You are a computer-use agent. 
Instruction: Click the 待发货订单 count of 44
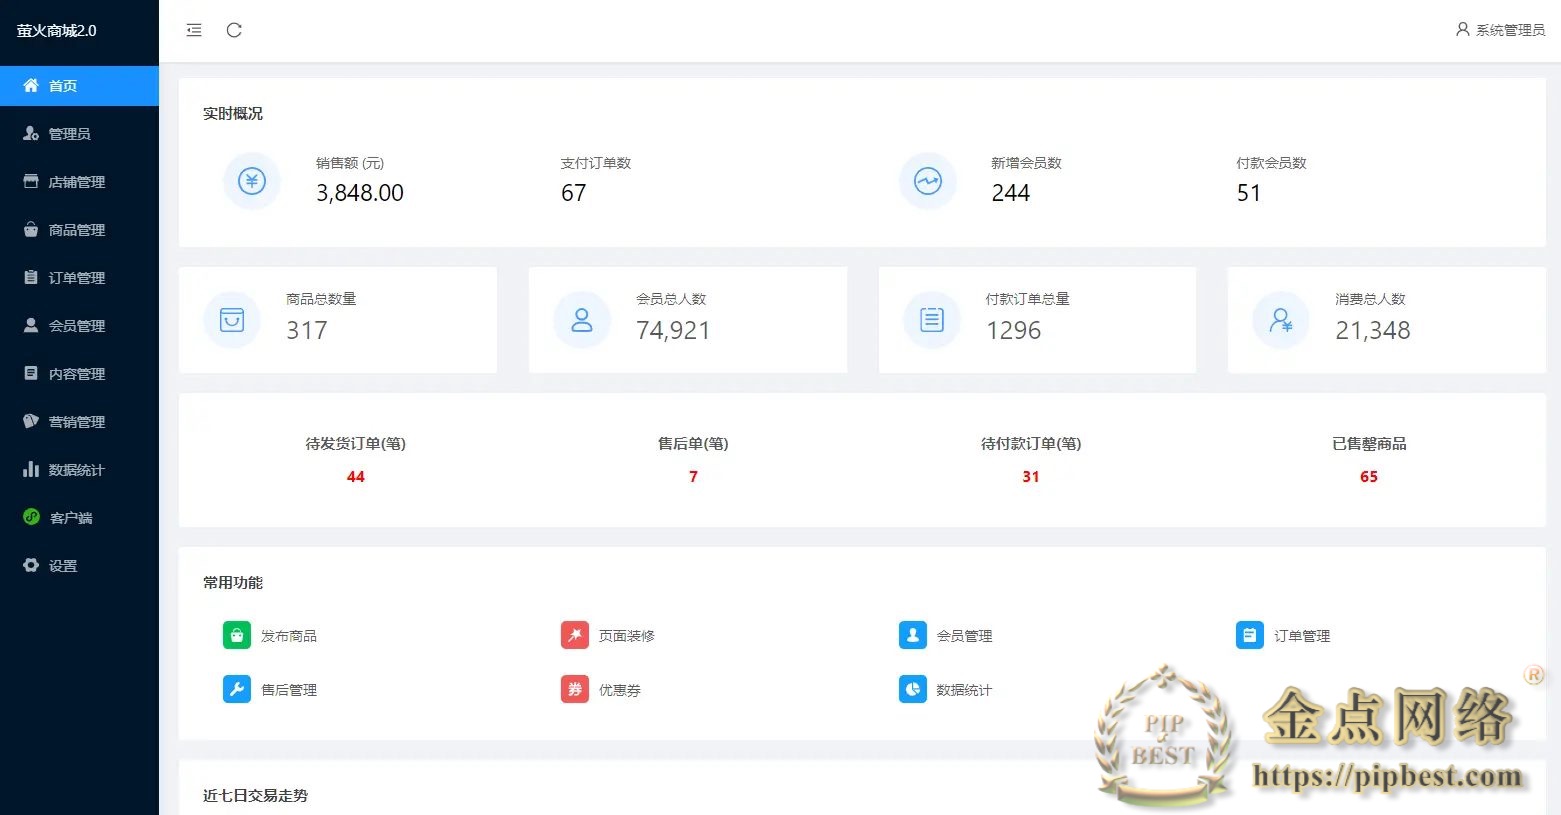click(356, 477)
